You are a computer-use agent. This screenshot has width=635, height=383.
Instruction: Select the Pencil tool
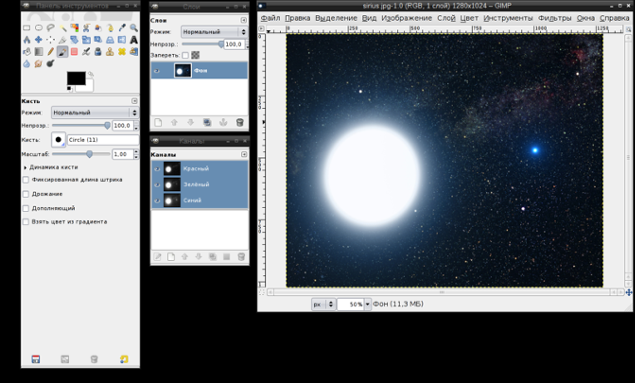point(51,51)
